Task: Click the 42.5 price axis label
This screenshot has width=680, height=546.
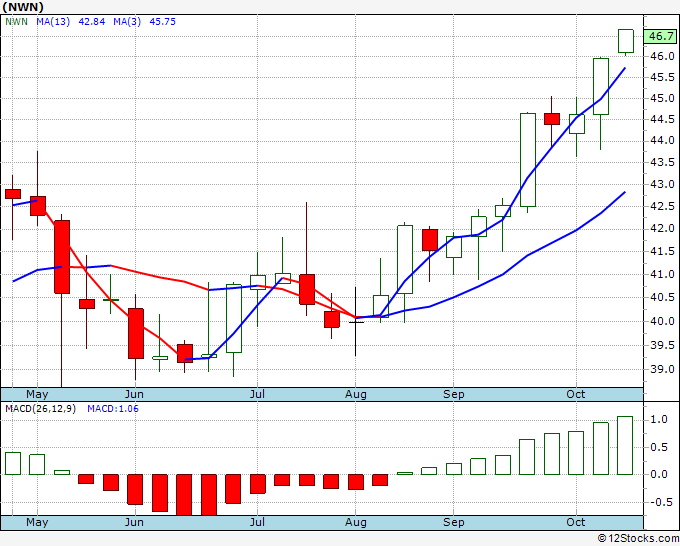Action: click(x=662, y=206)
